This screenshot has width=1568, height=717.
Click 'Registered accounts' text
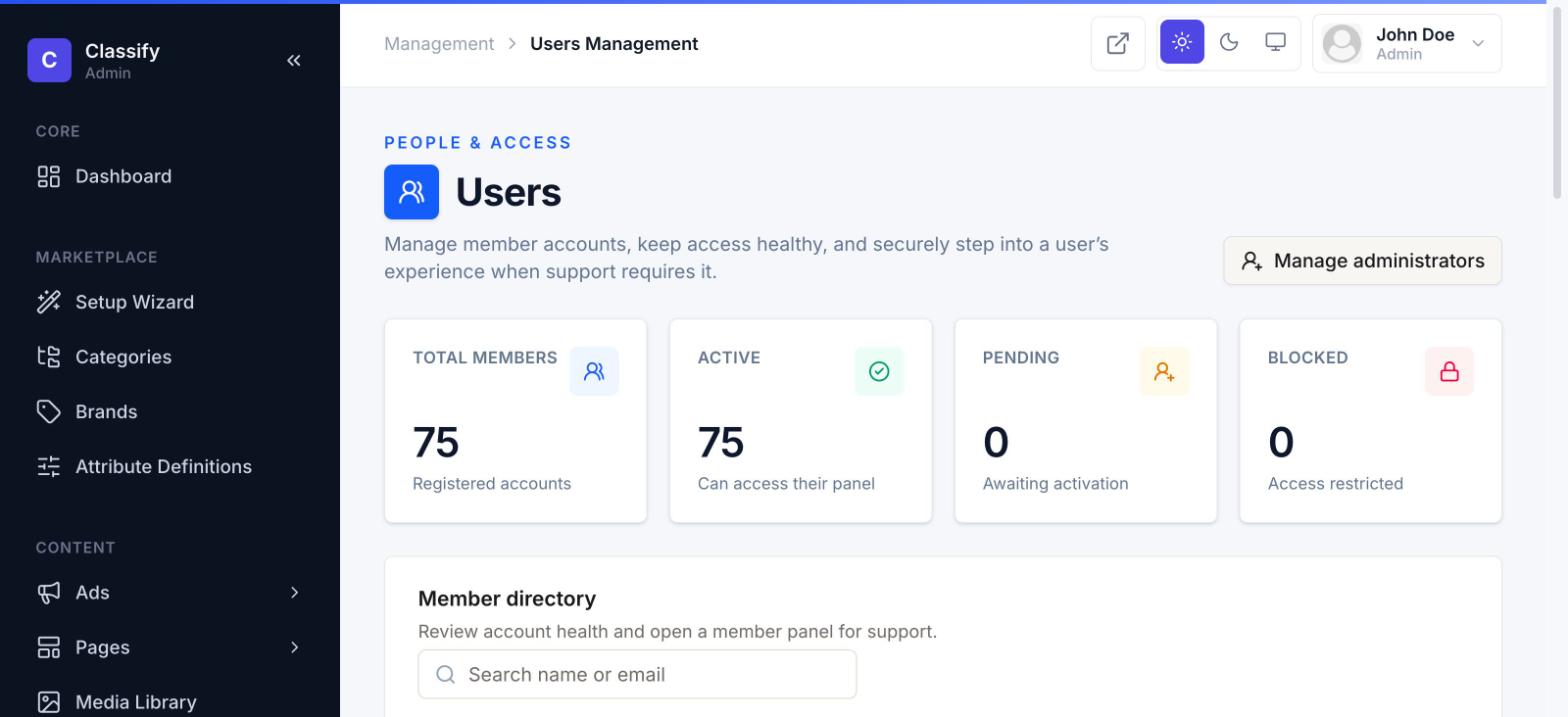pos(492,484)
